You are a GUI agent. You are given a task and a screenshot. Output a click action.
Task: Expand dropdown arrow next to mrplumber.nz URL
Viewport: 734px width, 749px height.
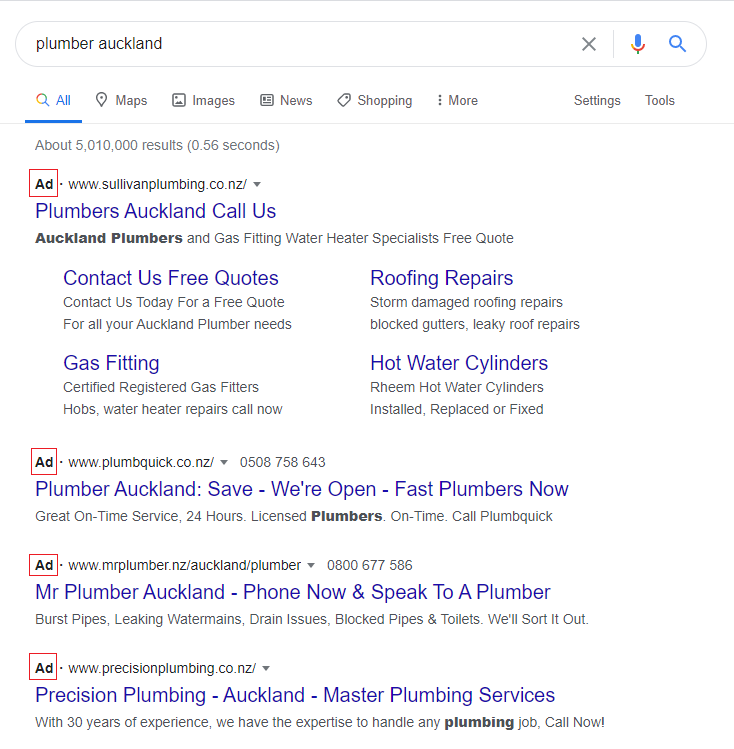point(311,566)
